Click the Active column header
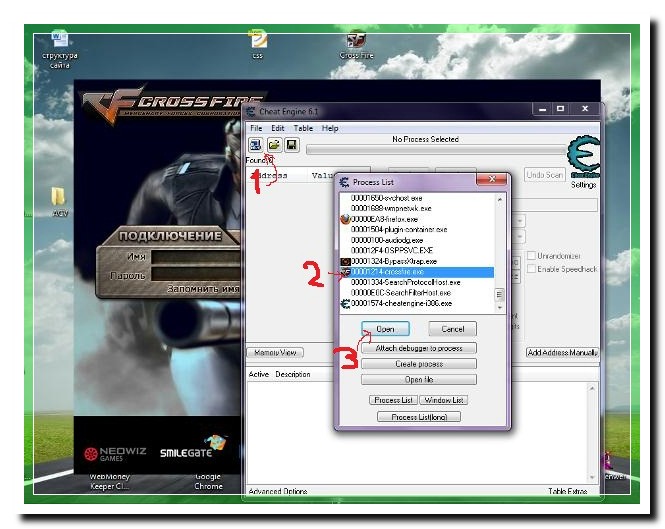The height and width of the screenshot is (529, 665). tap(259, 374)
